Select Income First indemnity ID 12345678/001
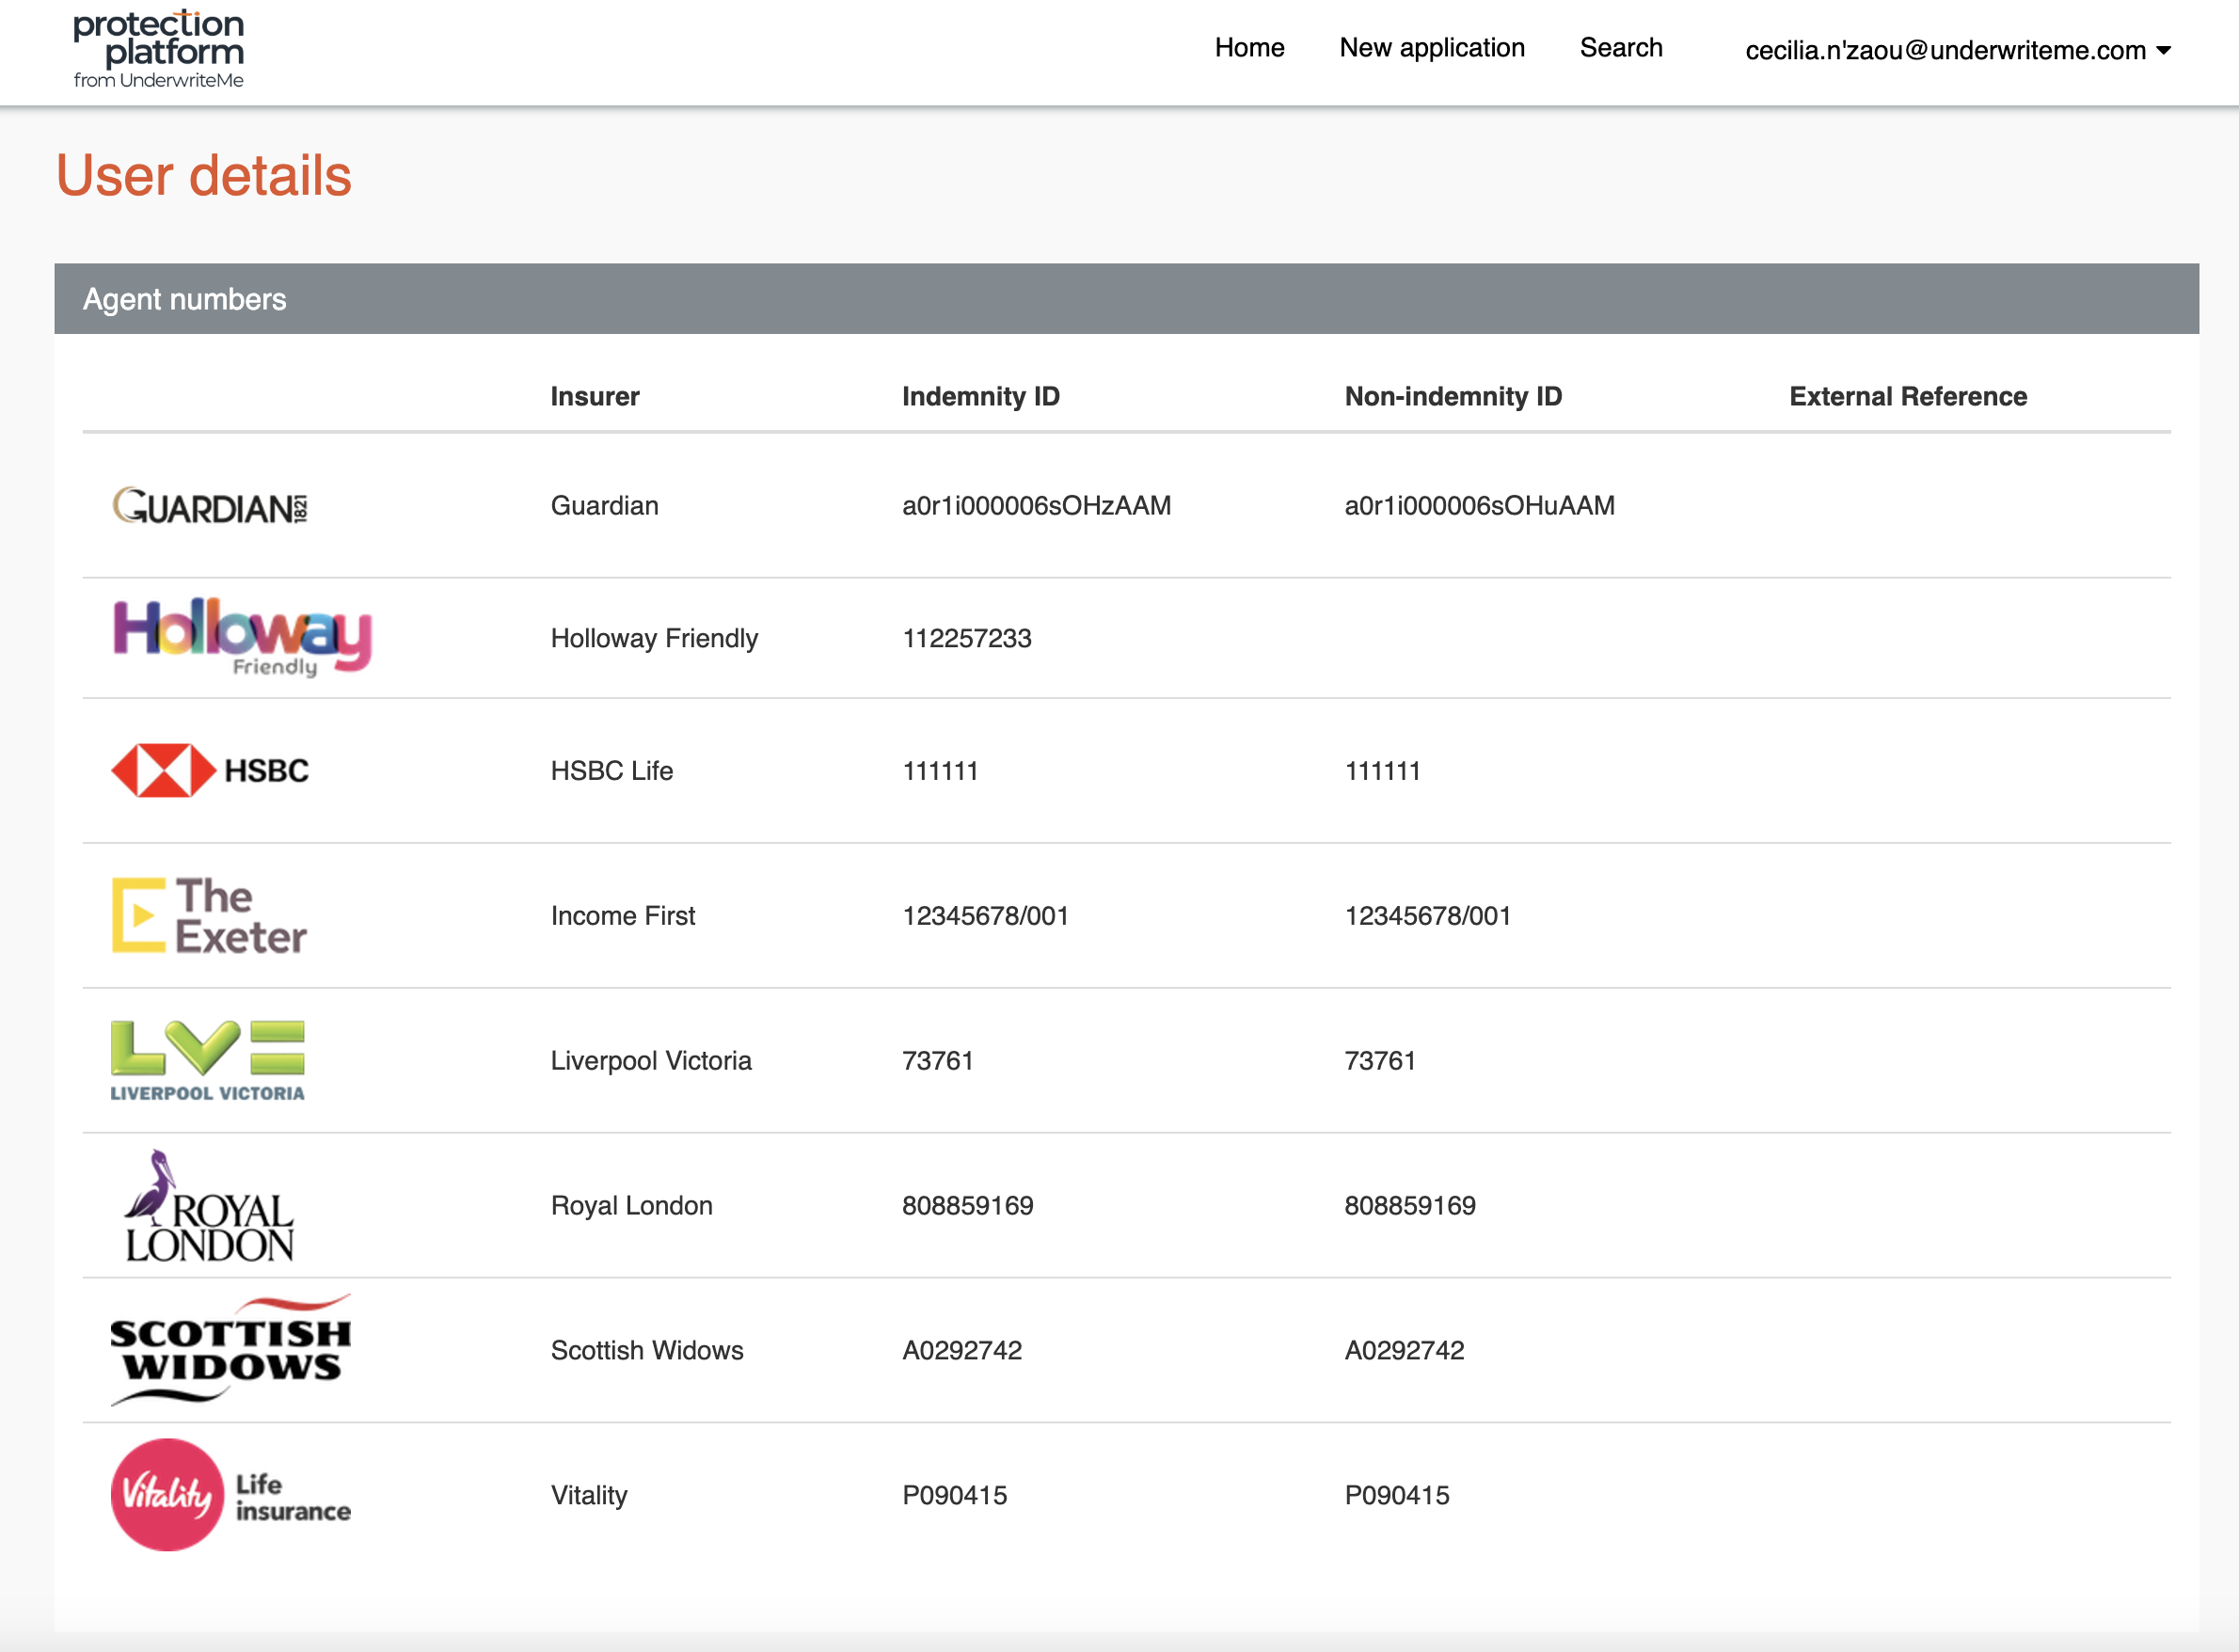Image resolution: width=2239 pixels, height=1652 pixels. [x=985, y=915]
